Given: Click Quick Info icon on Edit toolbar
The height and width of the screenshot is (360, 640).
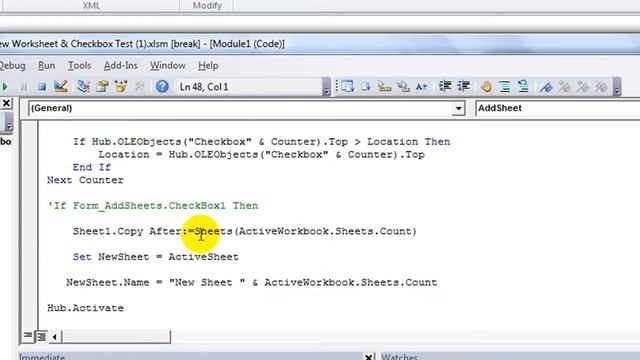Looking at the screenshot, I should (384, 87).
